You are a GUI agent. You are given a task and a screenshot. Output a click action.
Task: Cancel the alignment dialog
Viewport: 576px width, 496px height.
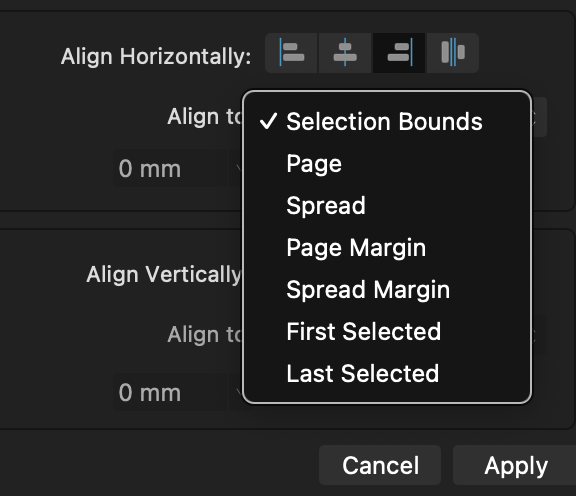[380, 465]
